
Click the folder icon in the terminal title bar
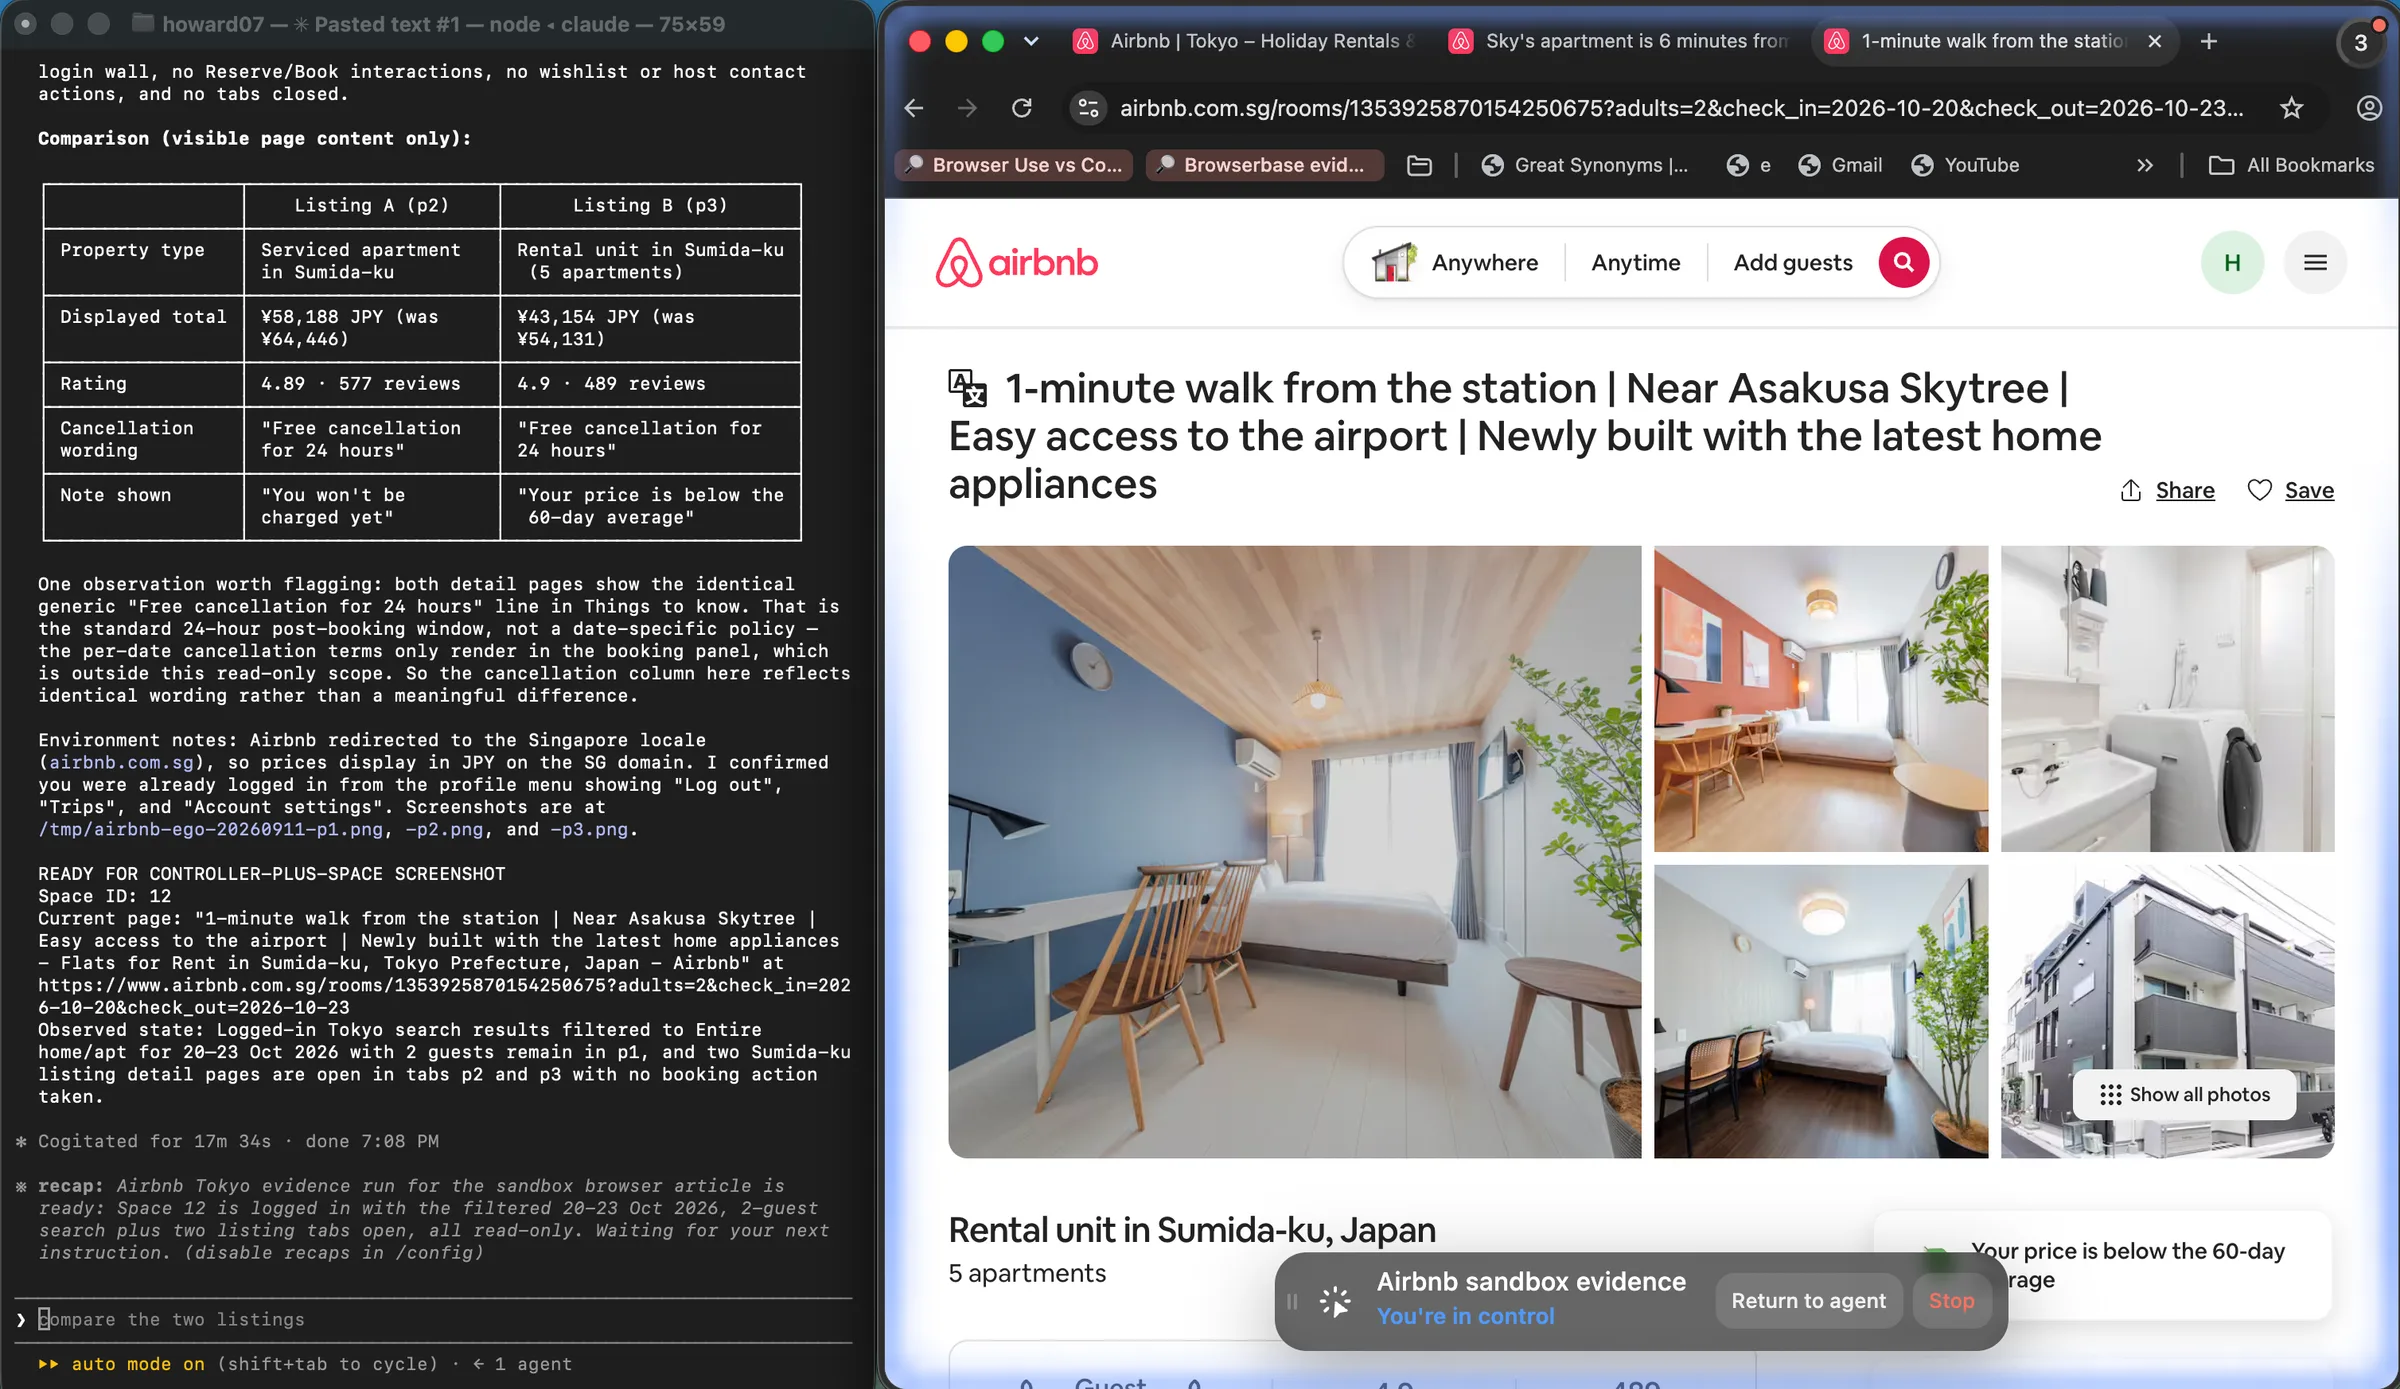[x=143, y=23]
